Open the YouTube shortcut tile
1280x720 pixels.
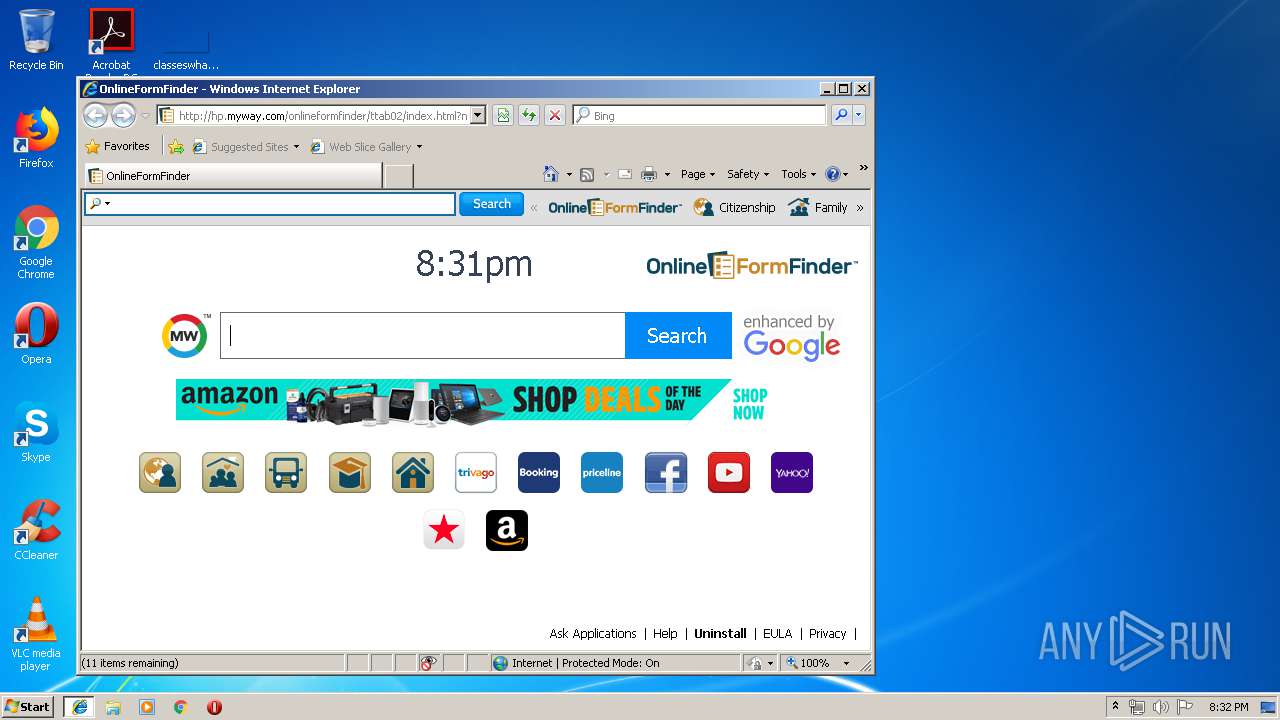pyautogui.click(x=729, y=472)
